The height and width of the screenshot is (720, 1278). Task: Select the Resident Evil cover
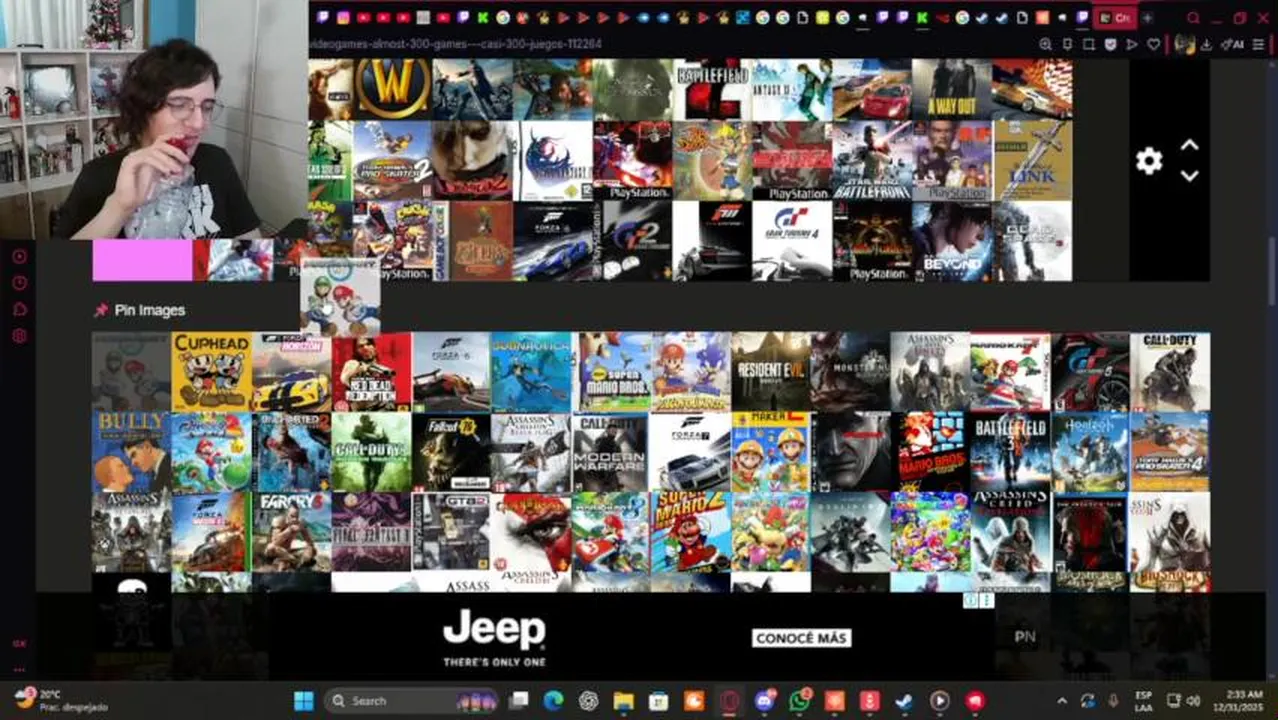(770, 372)
